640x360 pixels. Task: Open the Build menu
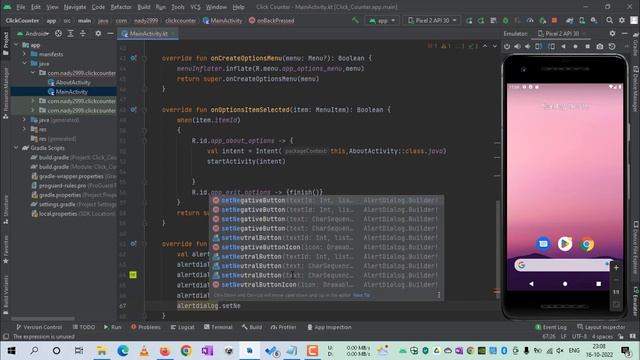(x=144, y=7)
